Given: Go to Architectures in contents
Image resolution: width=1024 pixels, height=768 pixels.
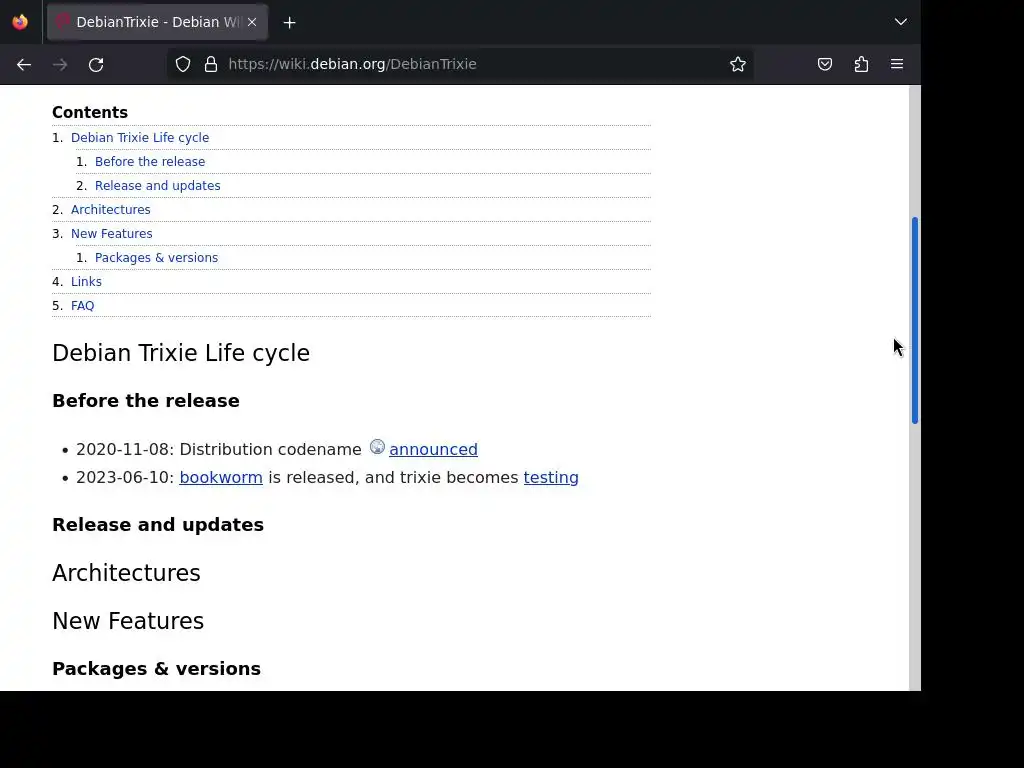Looking at the screenshot, I should pyautogui.click(x=110, y=210).
